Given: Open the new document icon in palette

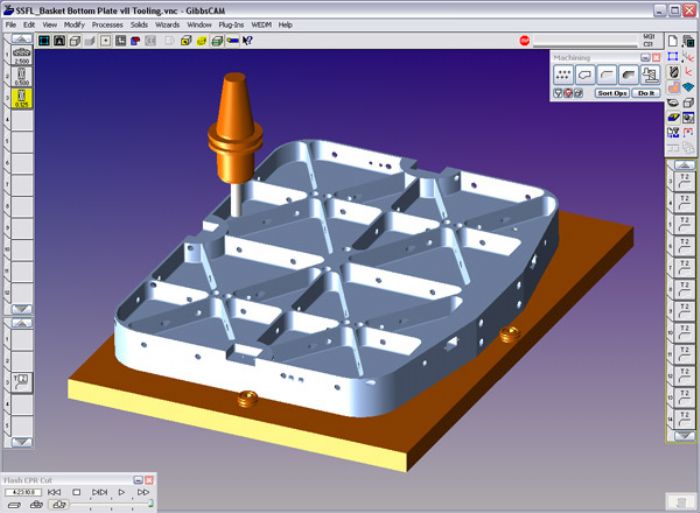Looking at the screenshot, I should click(x=673, y=41).
